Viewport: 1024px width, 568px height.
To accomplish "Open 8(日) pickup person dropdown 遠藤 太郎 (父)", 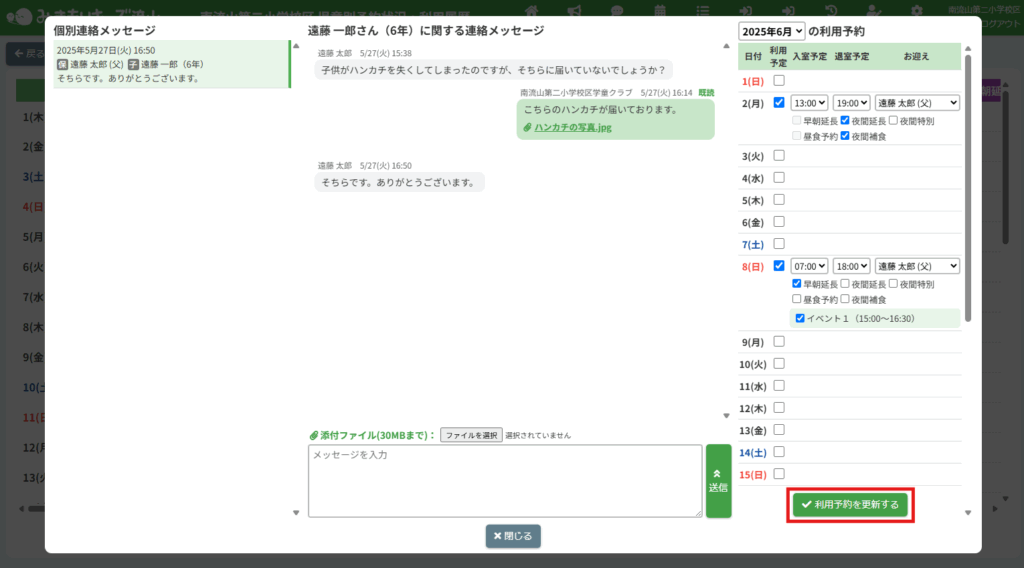I will click(917, 266).
